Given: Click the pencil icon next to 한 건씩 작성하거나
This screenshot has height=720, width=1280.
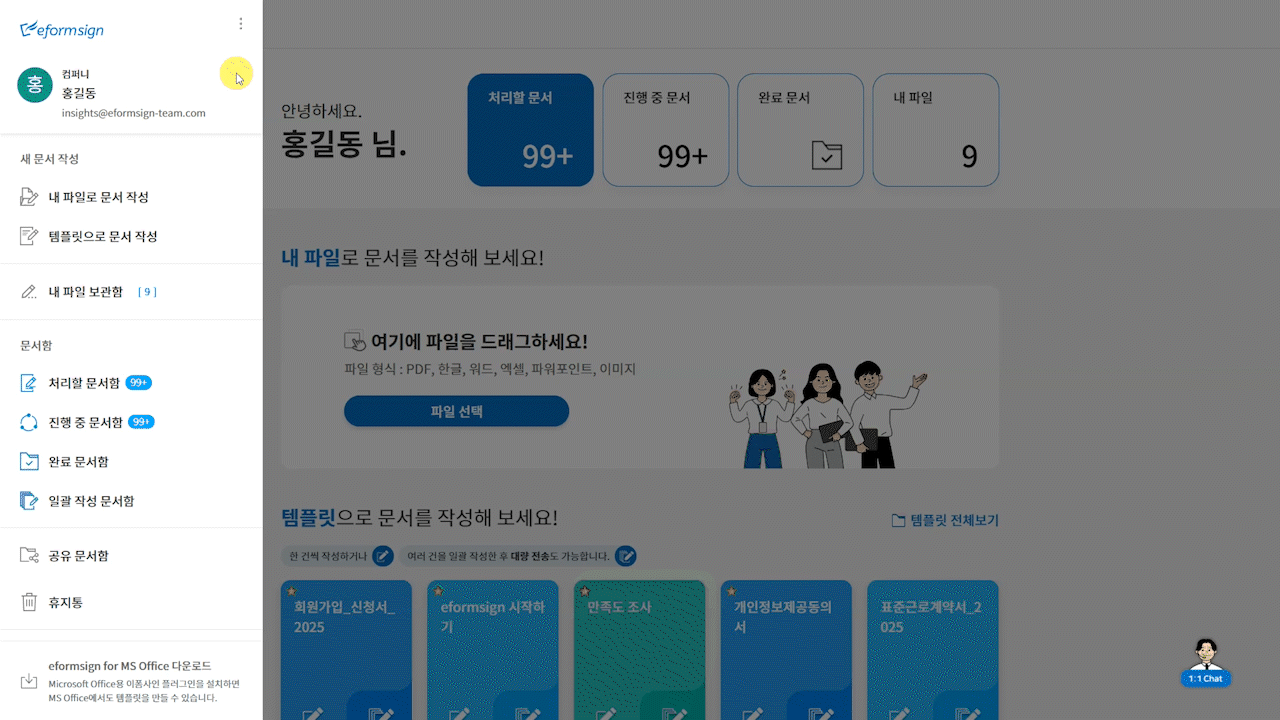Looking at the screenshot, I should [382, 556].
